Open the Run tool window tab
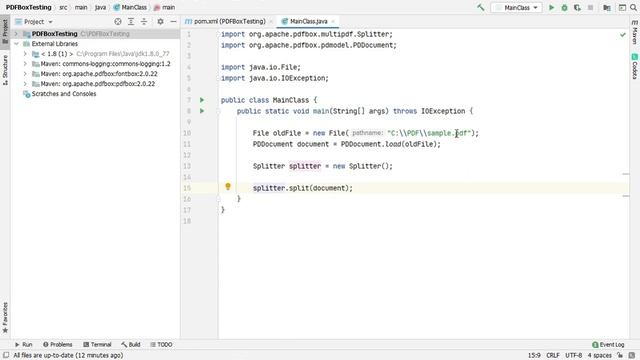 [24, 344]
